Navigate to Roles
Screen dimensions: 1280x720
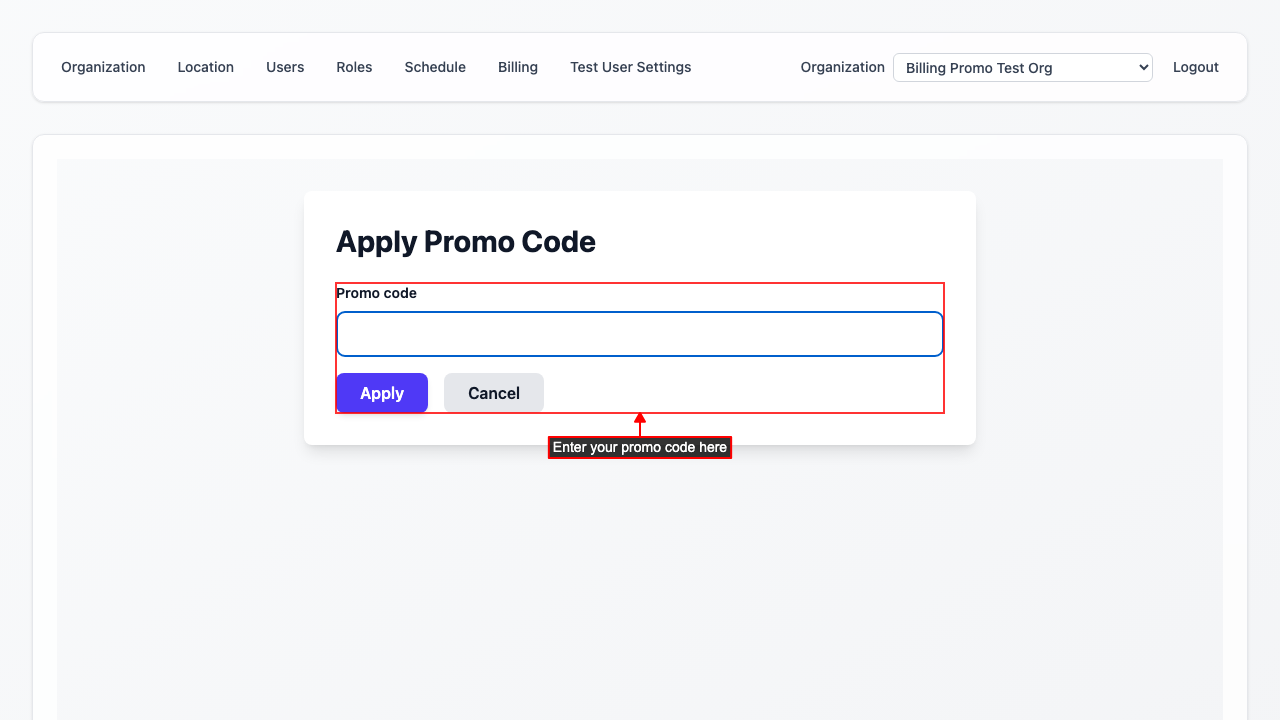pyautogui.click(x=354, y=67)
